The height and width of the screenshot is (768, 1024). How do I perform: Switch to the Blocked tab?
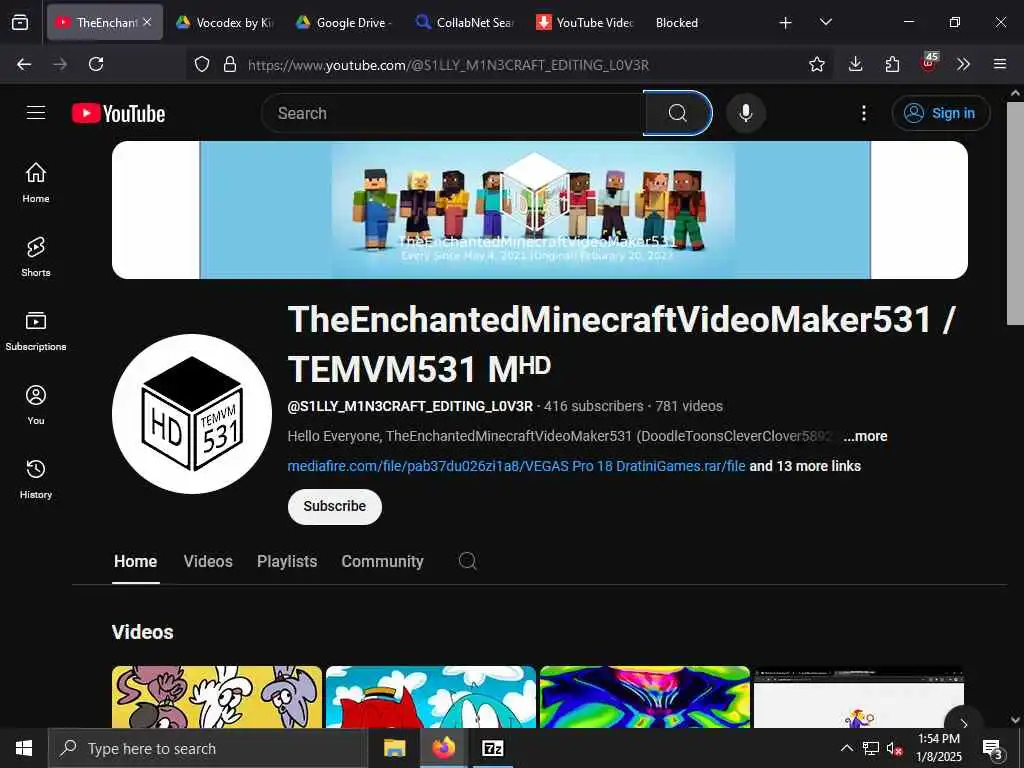coord(677,22)
